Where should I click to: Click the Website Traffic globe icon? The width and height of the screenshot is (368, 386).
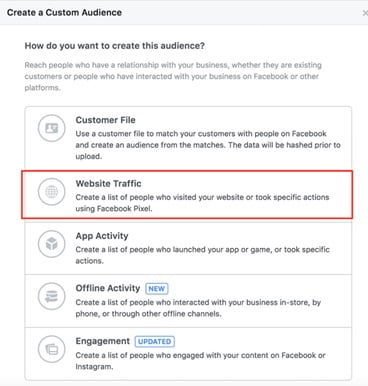pos(52,192)
